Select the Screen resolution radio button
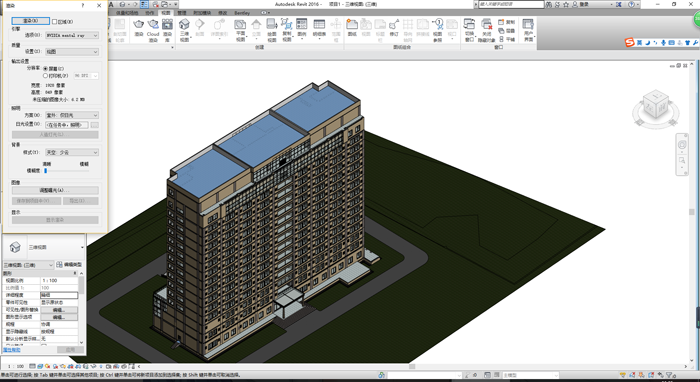The height and width of the screenshot is (382, 700). tap(46, 69)
